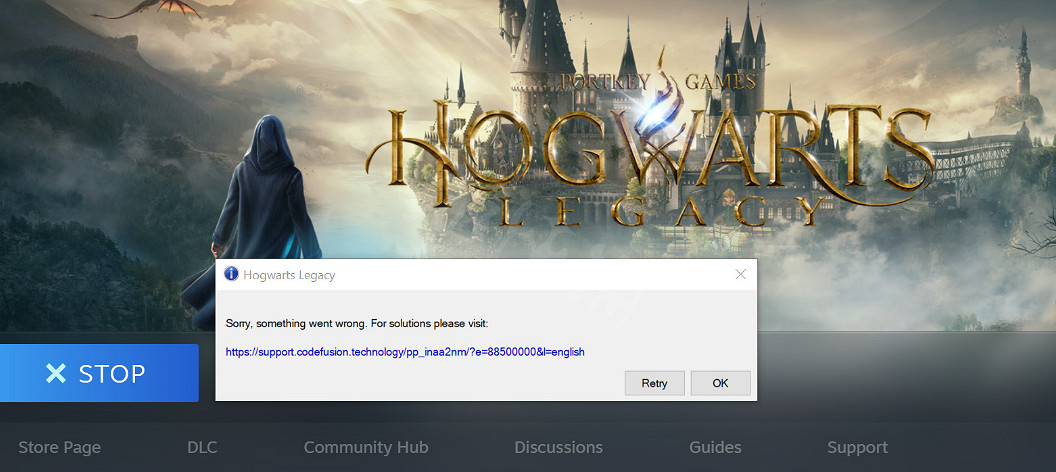Open the Guides tab
Screen dimensions: 1056x472
[715, 447]
